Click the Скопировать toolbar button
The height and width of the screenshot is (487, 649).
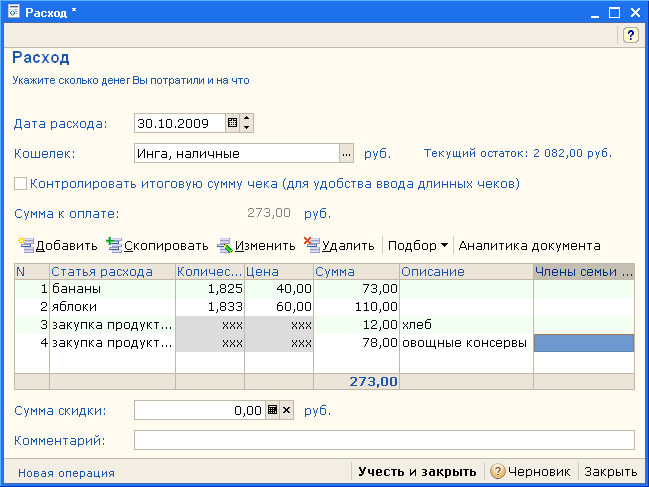click(x=157, y=245)
